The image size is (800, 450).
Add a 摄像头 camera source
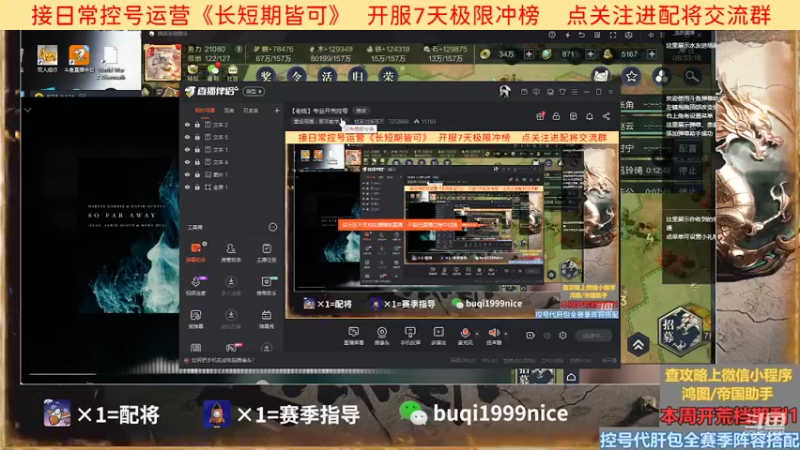[x=382, y=336]
